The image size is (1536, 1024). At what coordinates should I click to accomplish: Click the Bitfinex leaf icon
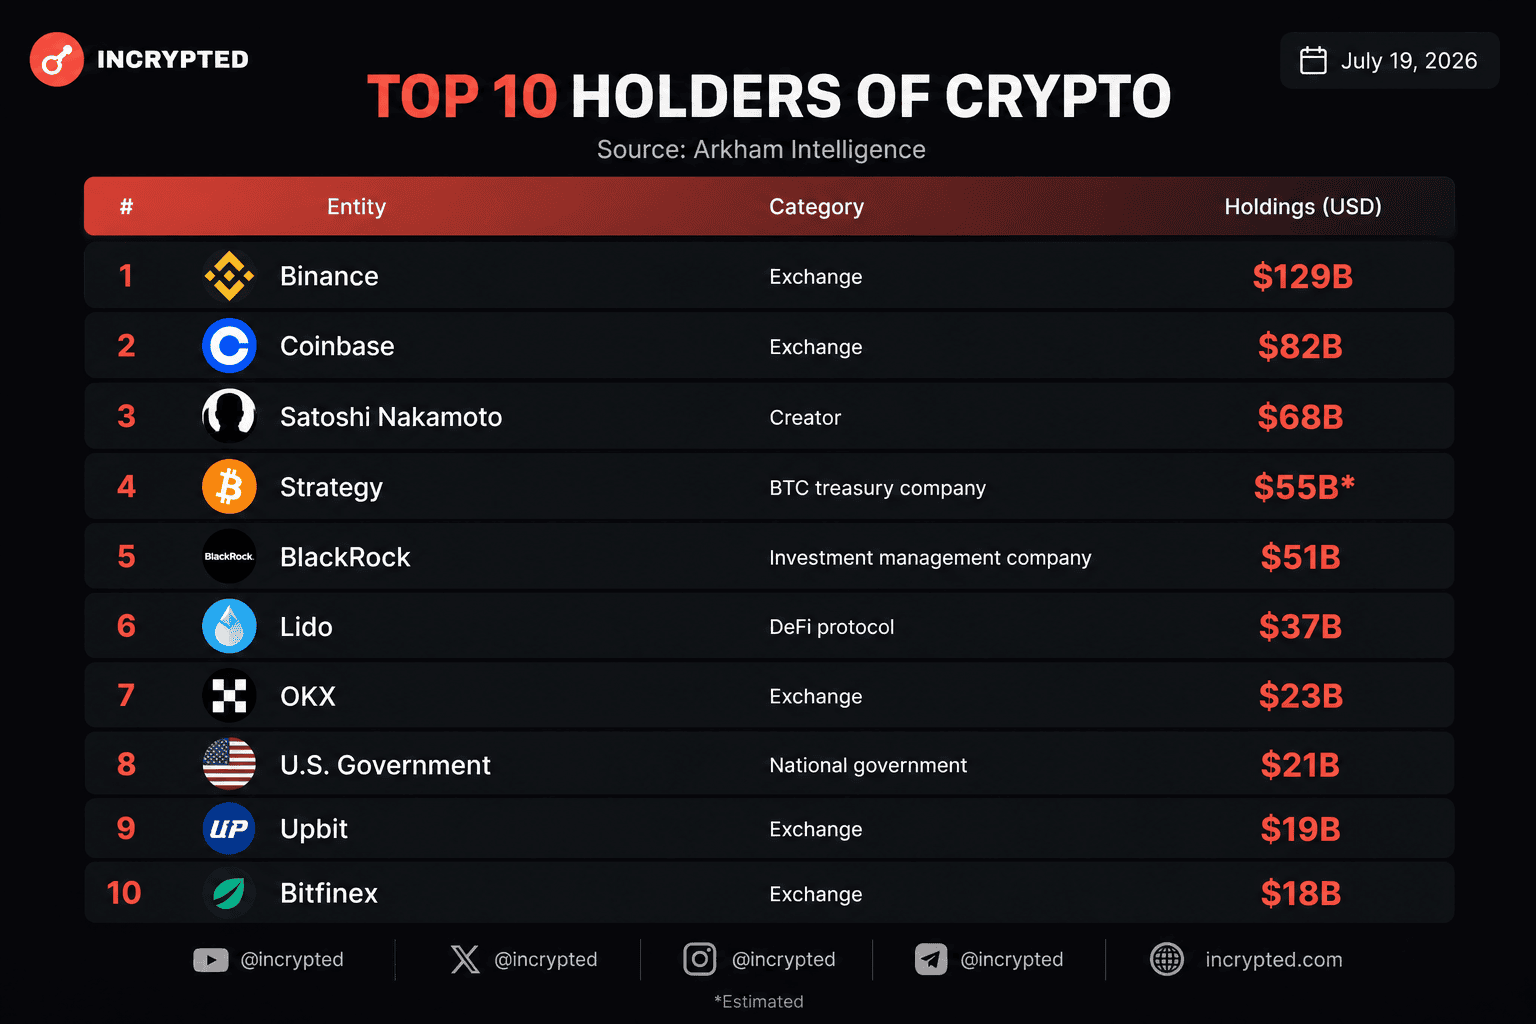(x=229, y=893)
